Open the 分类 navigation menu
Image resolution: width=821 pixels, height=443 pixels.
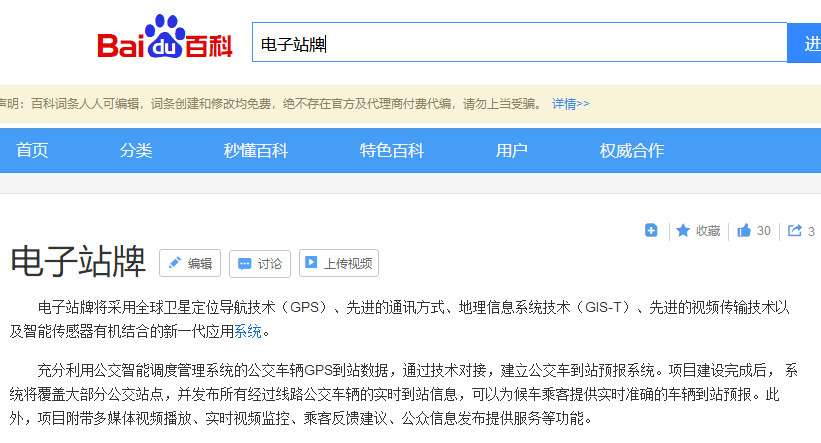coord(136,151)
